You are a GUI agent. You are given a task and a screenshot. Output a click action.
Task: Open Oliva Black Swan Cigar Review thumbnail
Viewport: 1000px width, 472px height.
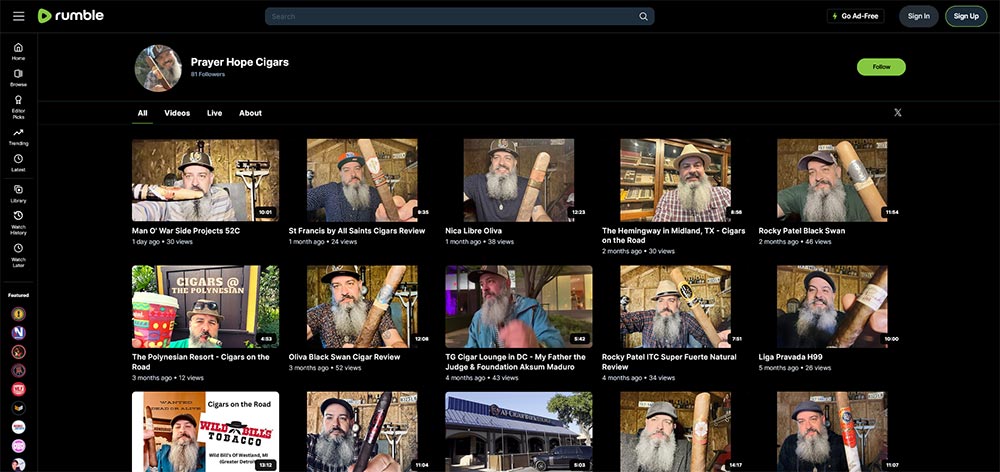[362, 306]
